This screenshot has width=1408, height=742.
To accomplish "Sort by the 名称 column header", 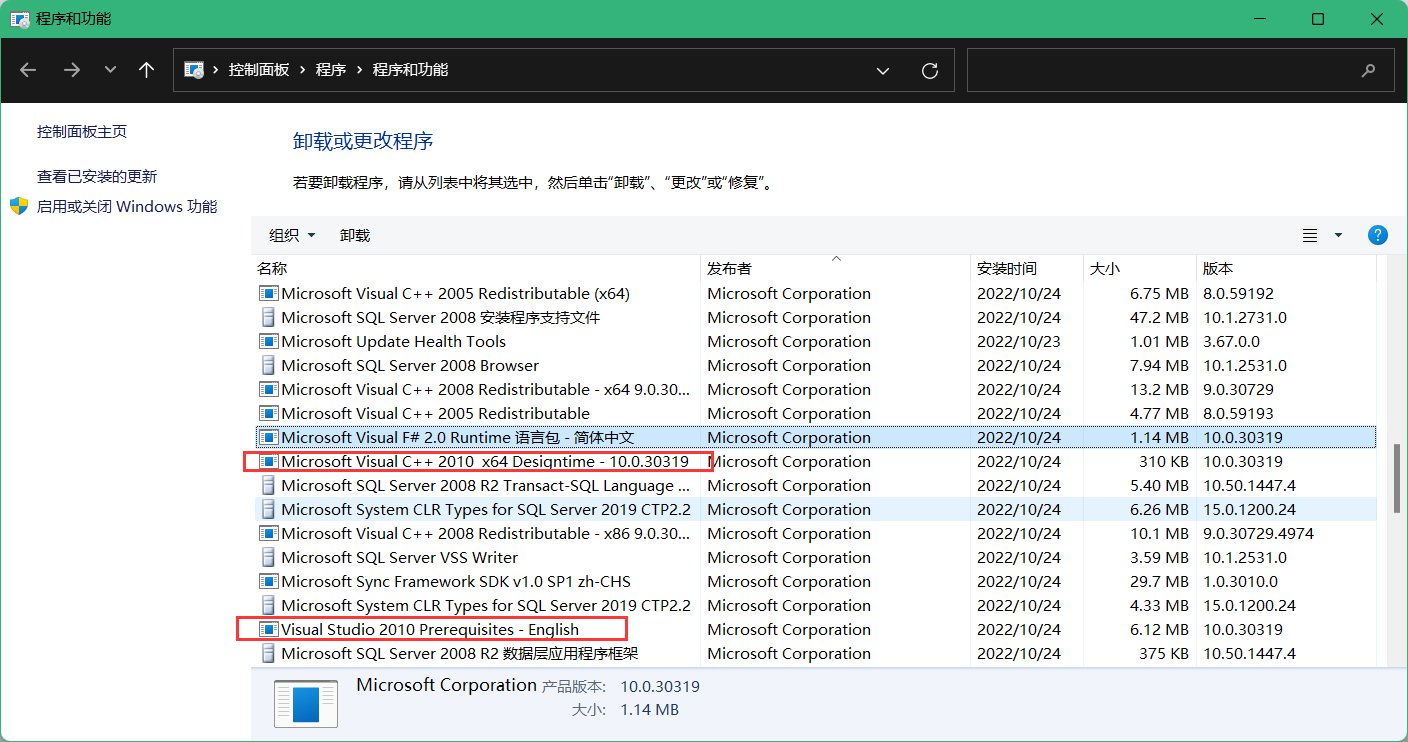I will tap(476, 268).
